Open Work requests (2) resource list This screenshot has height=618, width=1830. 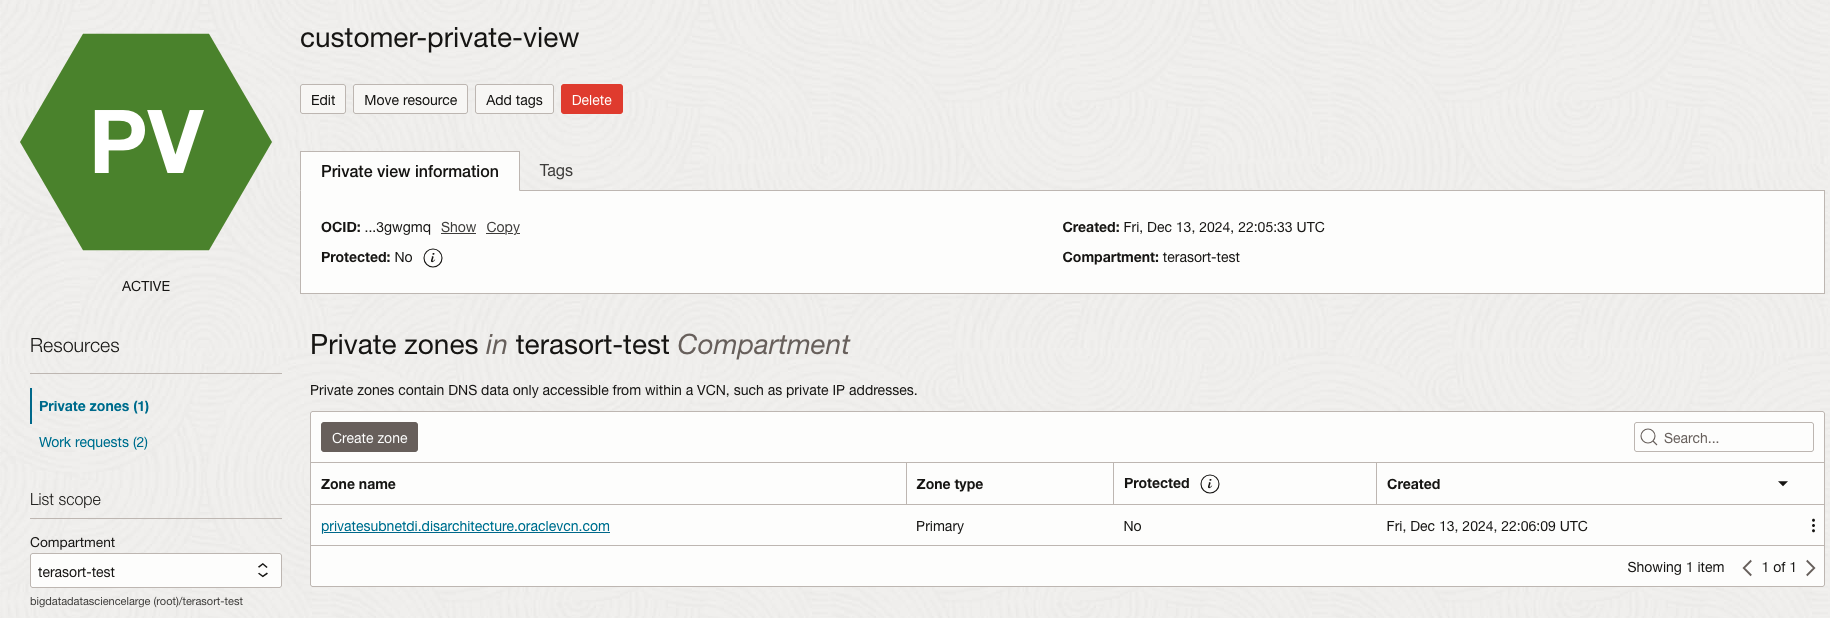pos(93,442)
